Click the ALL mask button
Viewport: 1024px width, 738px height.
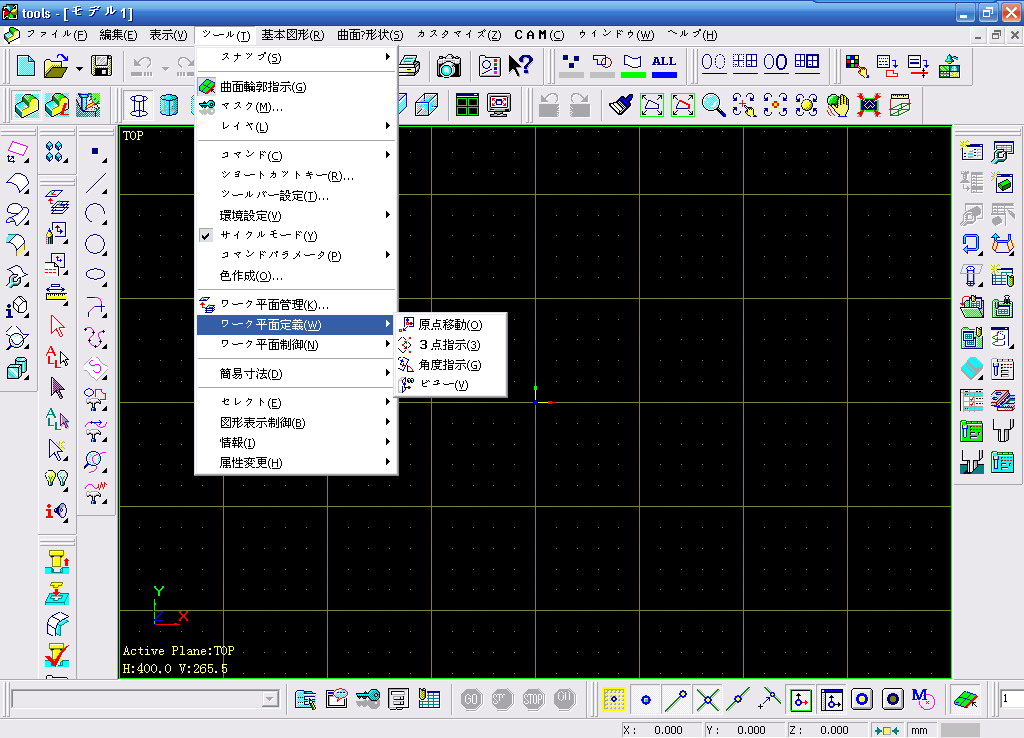pyautogui.click(x=664, y=65)
